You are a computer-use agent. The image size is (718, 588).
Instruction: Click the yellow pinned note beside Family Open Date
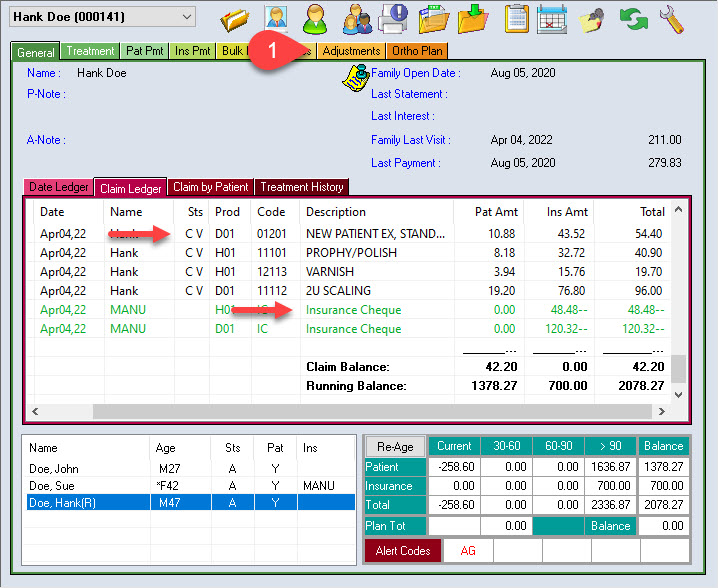[x=356, y=78]
